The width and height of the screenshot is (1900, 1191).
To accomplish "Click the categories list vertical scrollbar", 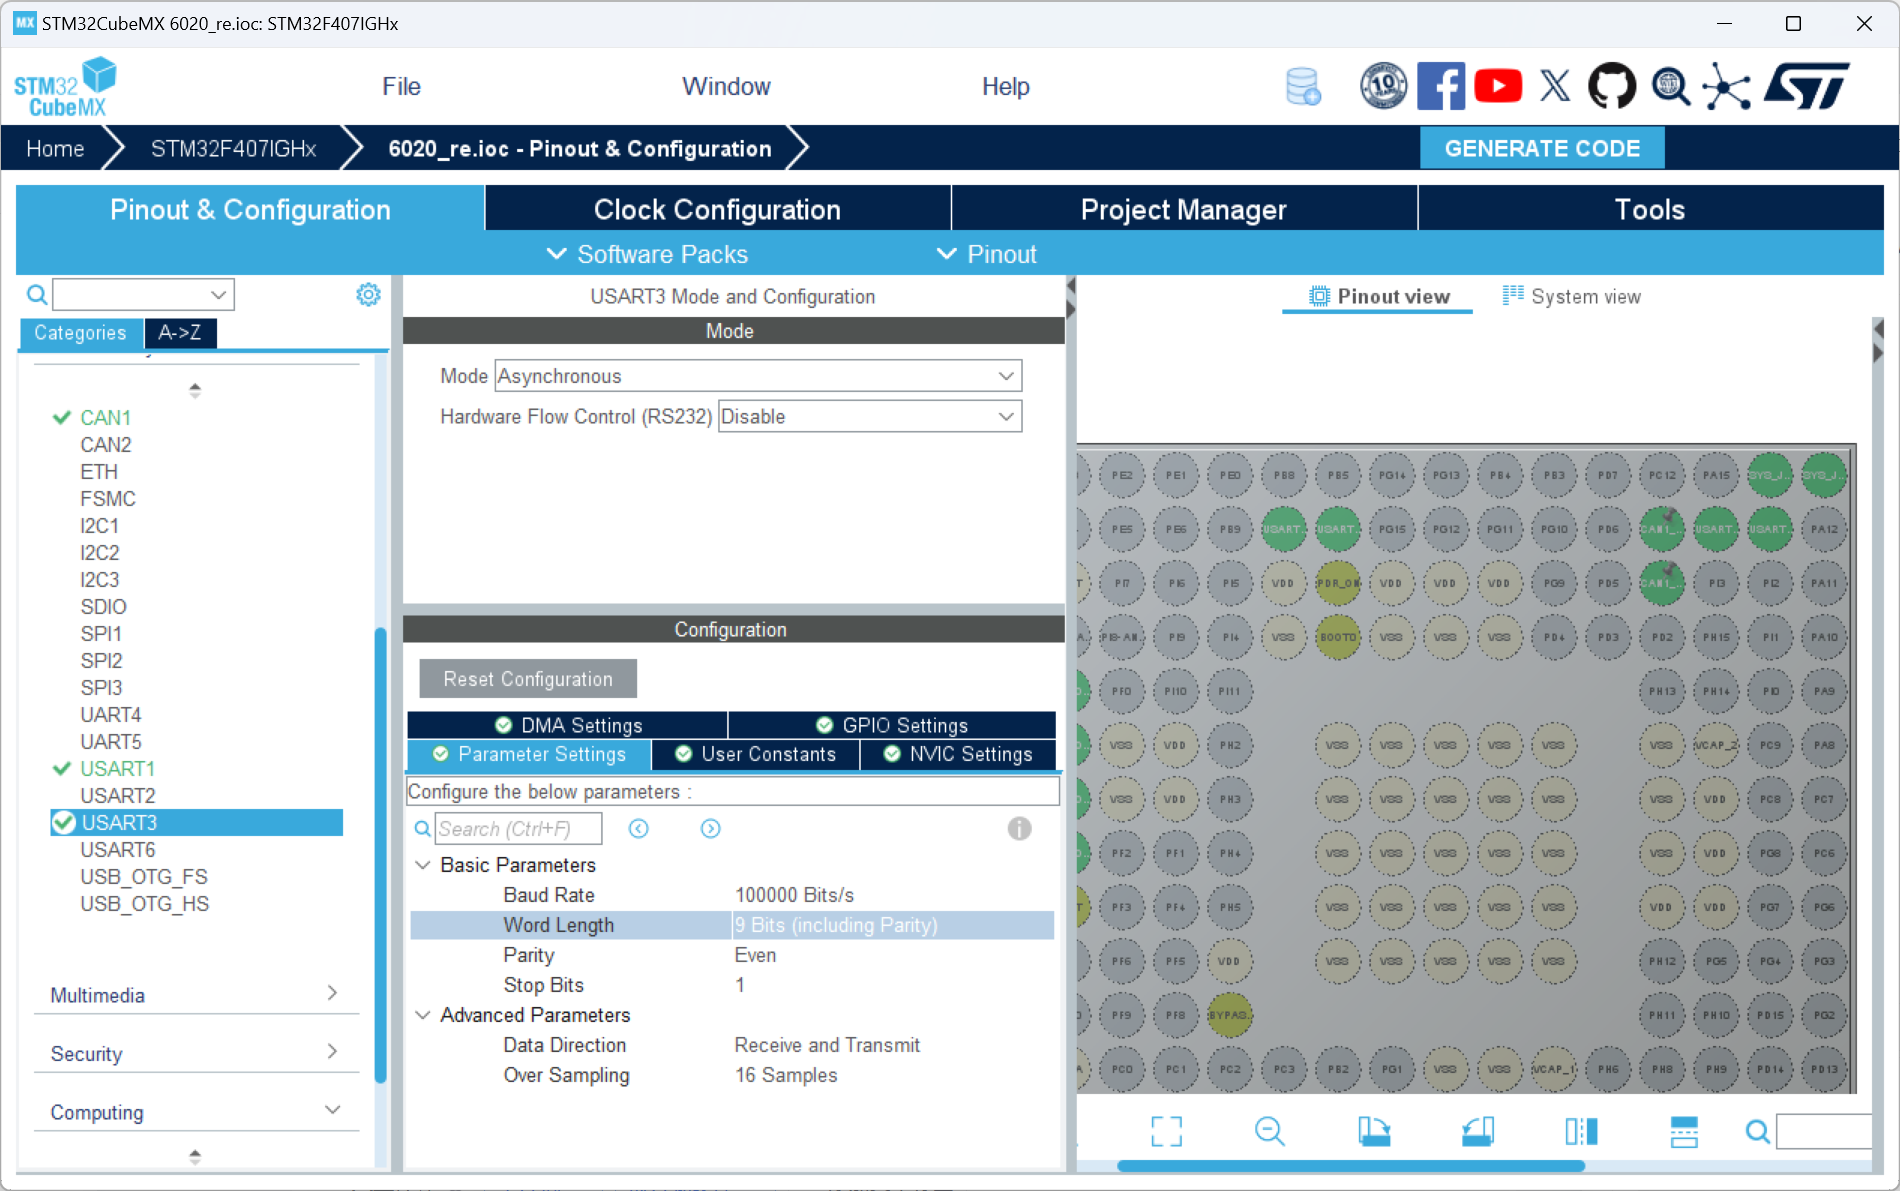I will click(380, 855).
